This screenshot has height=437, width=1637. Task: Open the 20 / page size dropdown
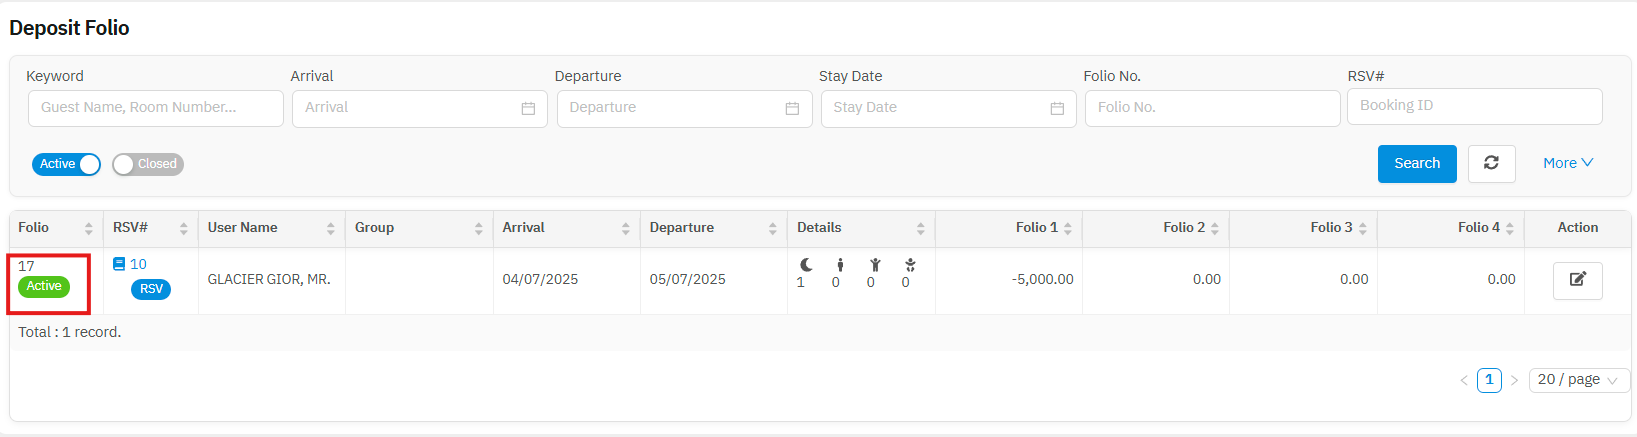[x=1578, y=380]
